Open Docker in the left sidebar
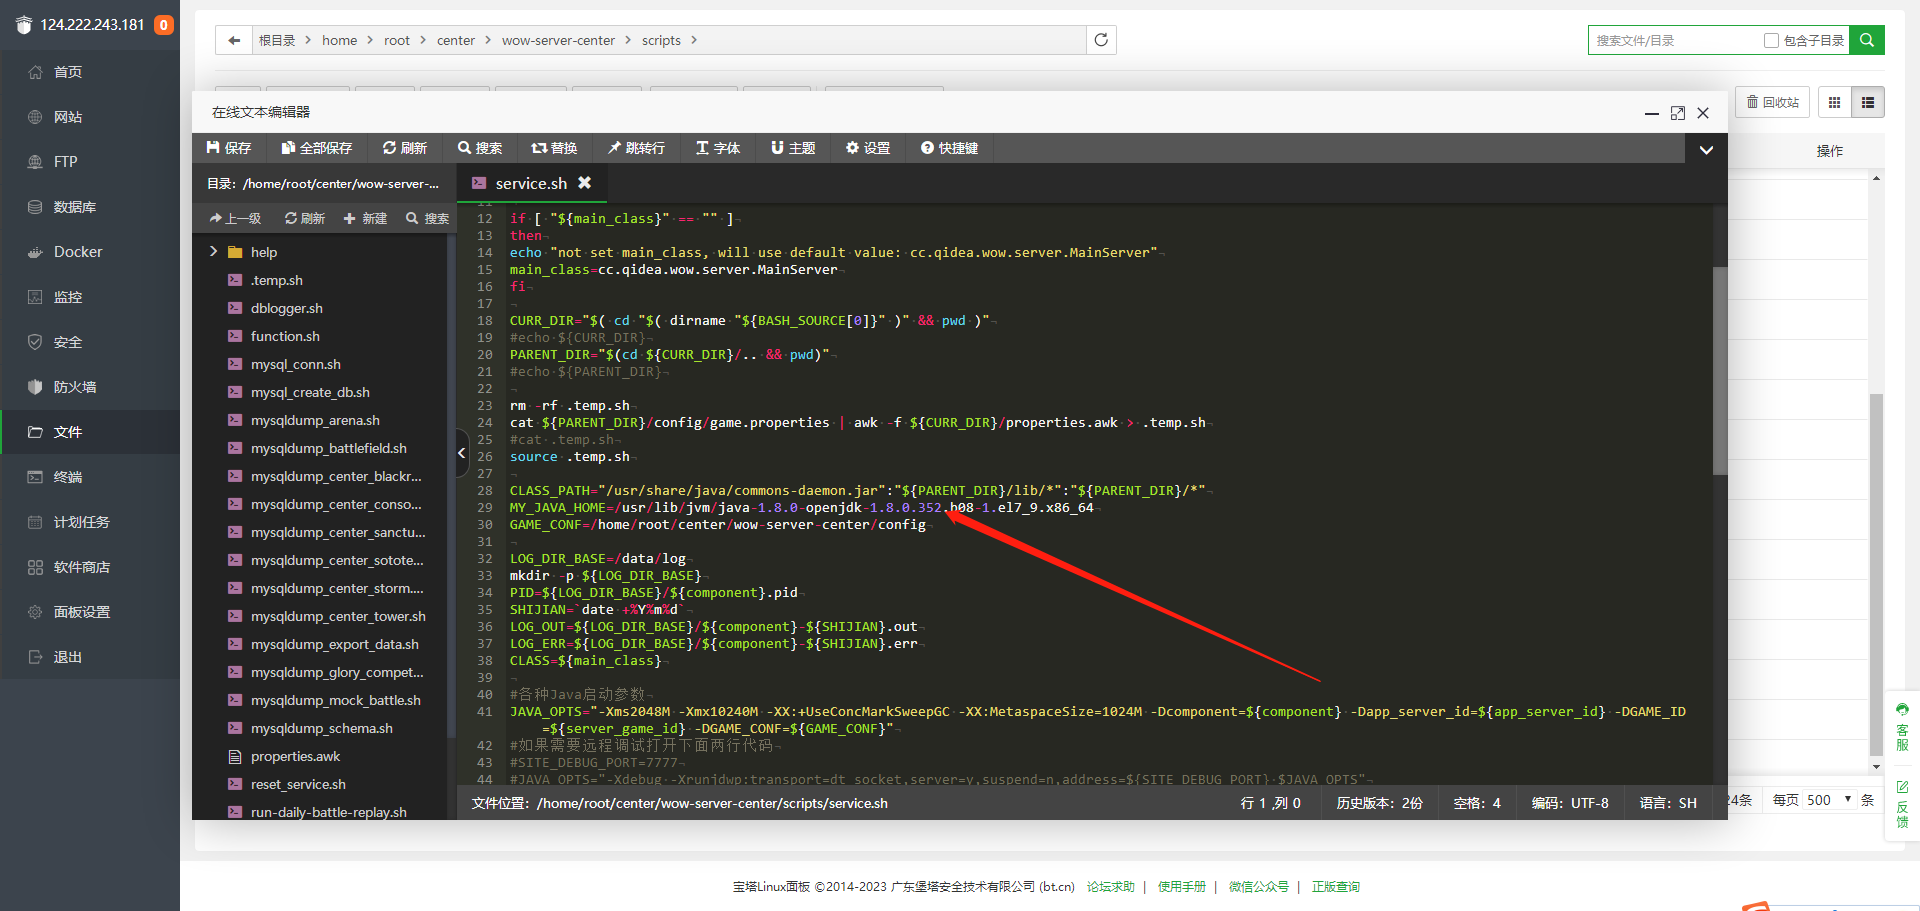Image resolution: width=1920 pixels, height=911 pixels. (x=78, y=252)
